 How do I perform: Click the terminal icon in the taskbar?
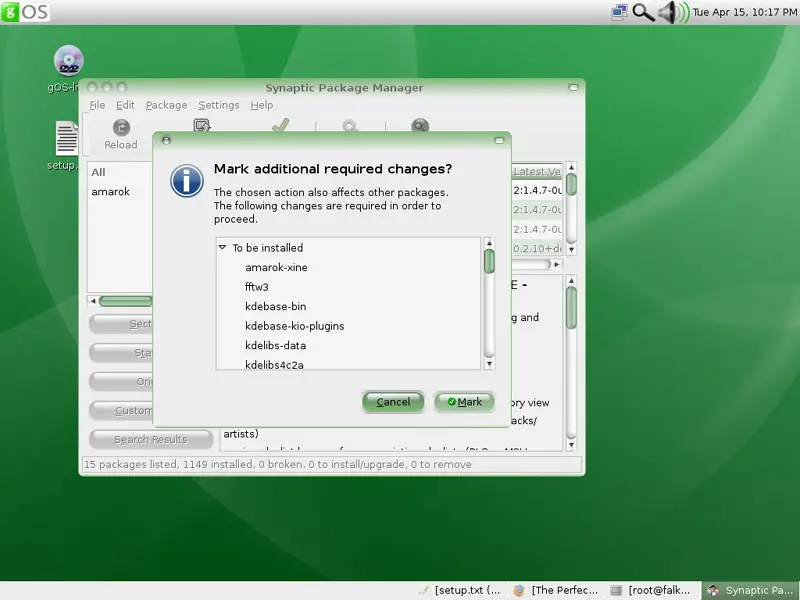[616, 590]
